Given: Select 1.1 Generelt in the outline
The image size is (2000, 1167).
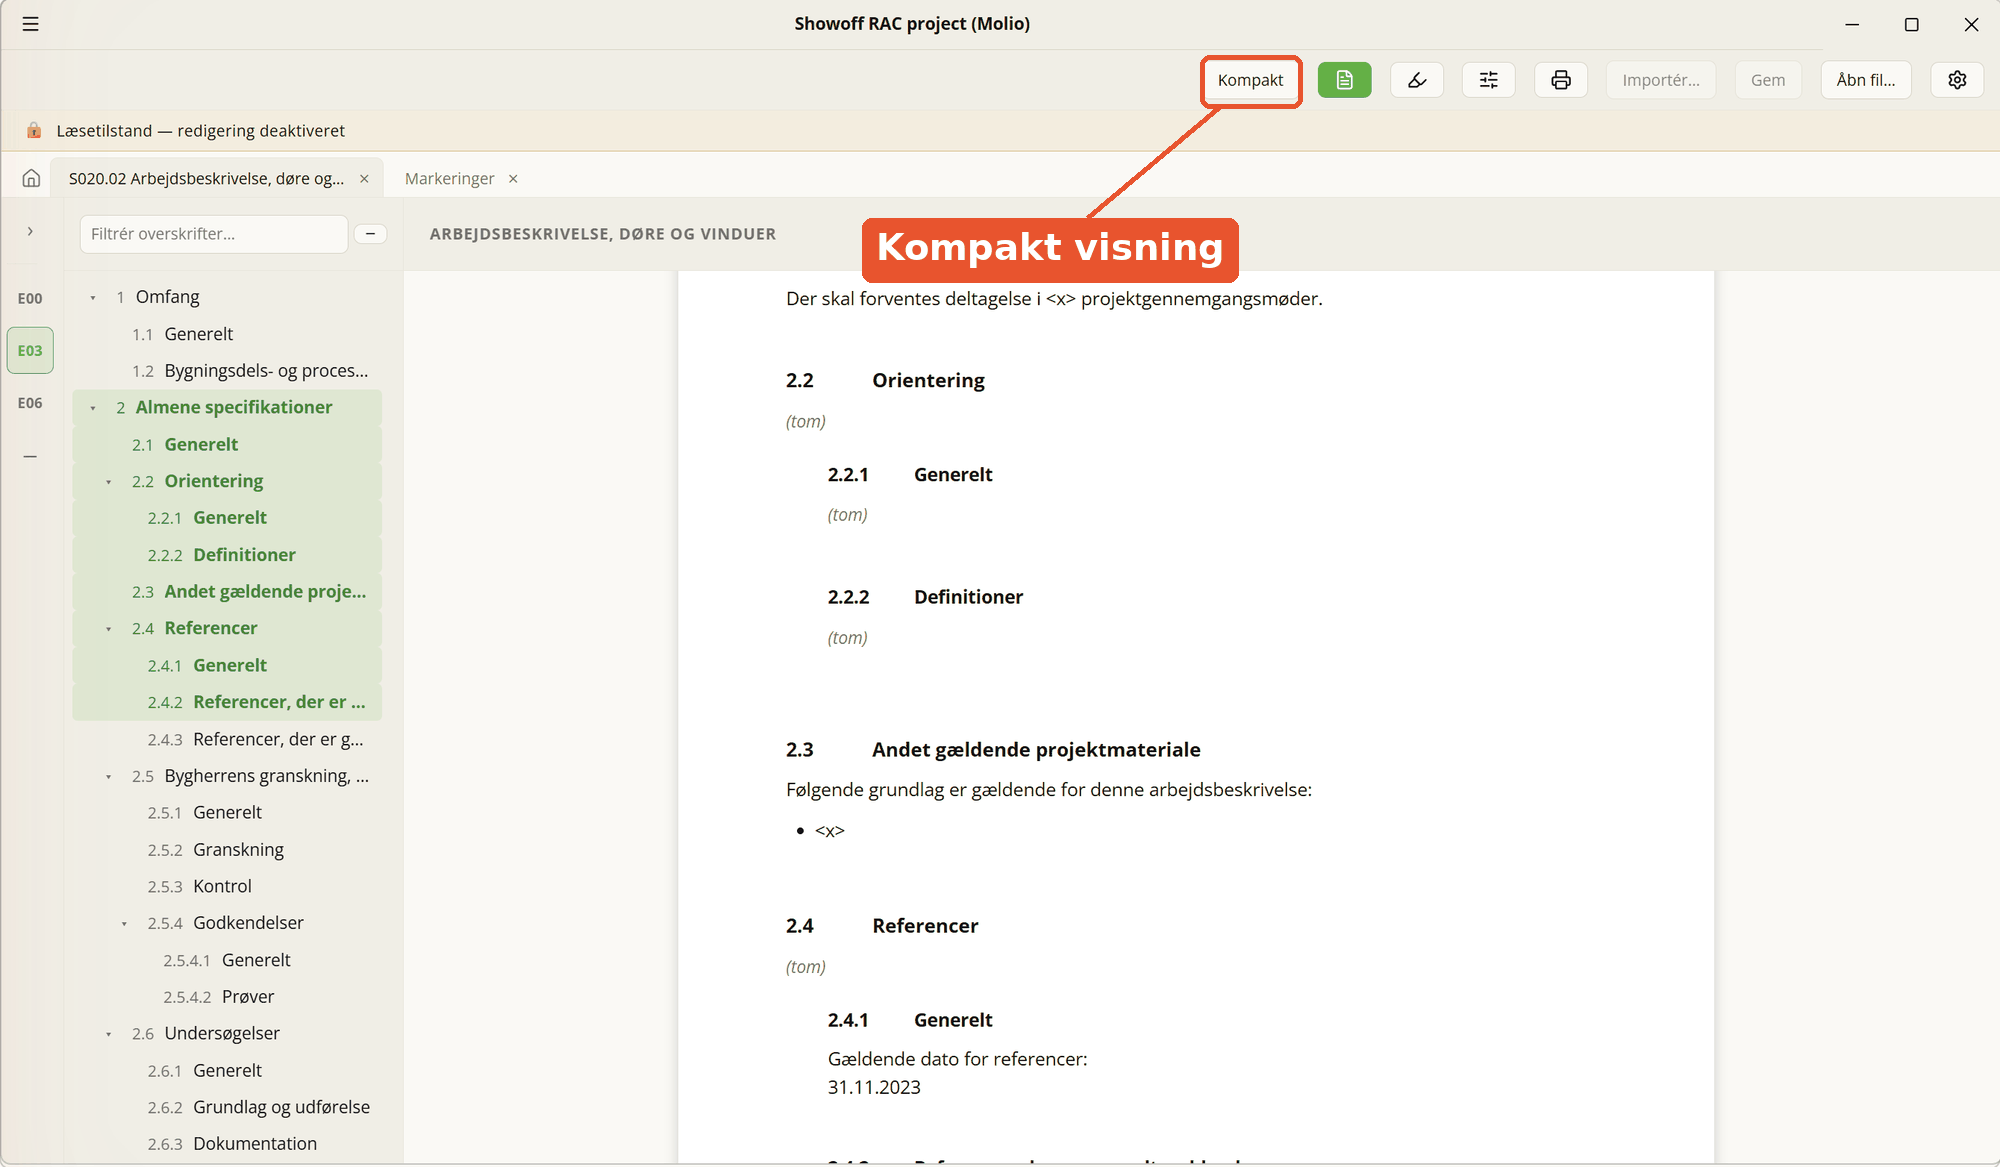Looking at the screenshot, I should 228,334.
